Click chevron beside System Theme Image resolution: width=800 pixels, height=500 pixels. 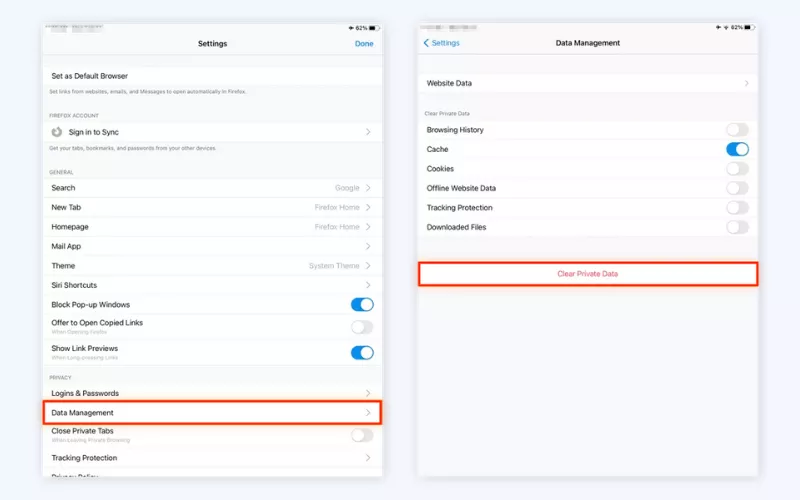tap(368, 266)
